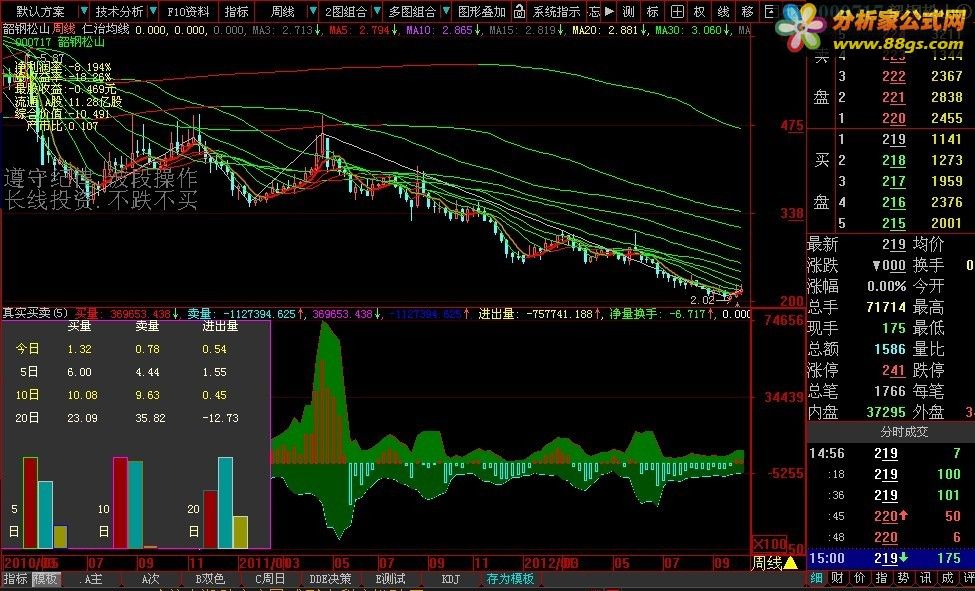
Task: Click the 20日 进出量 value -12.73
Action: [220, 418]
